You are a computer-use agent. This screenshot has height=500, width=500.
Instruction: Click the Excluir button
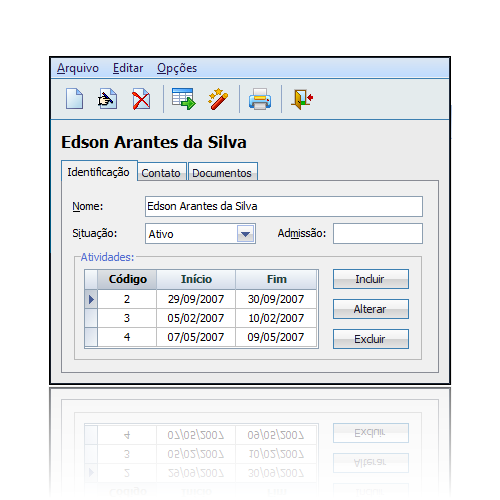click(371, 339)
